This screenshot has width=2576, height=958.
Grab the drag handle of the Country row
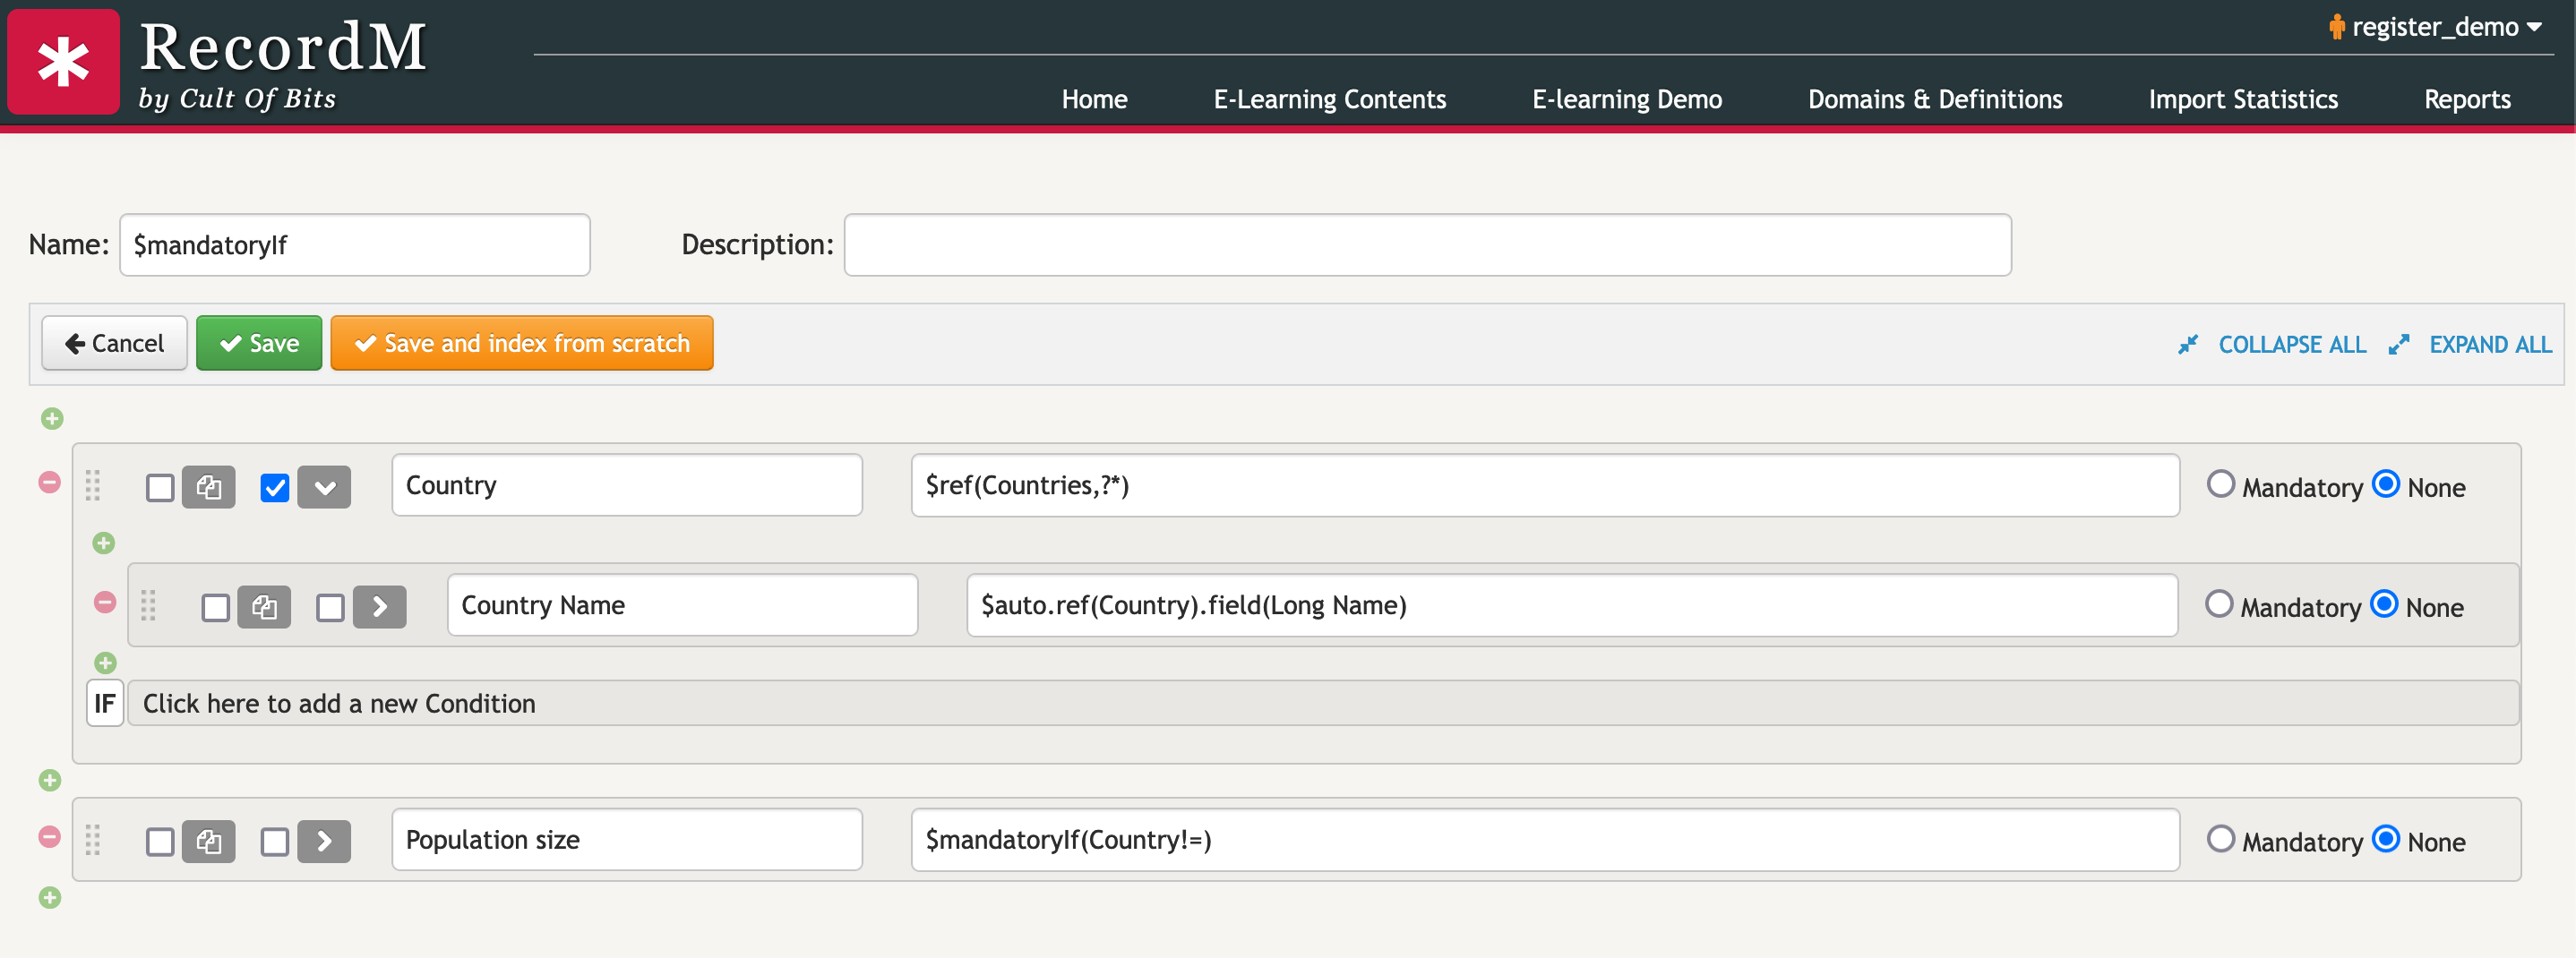[x=93, y=485]
